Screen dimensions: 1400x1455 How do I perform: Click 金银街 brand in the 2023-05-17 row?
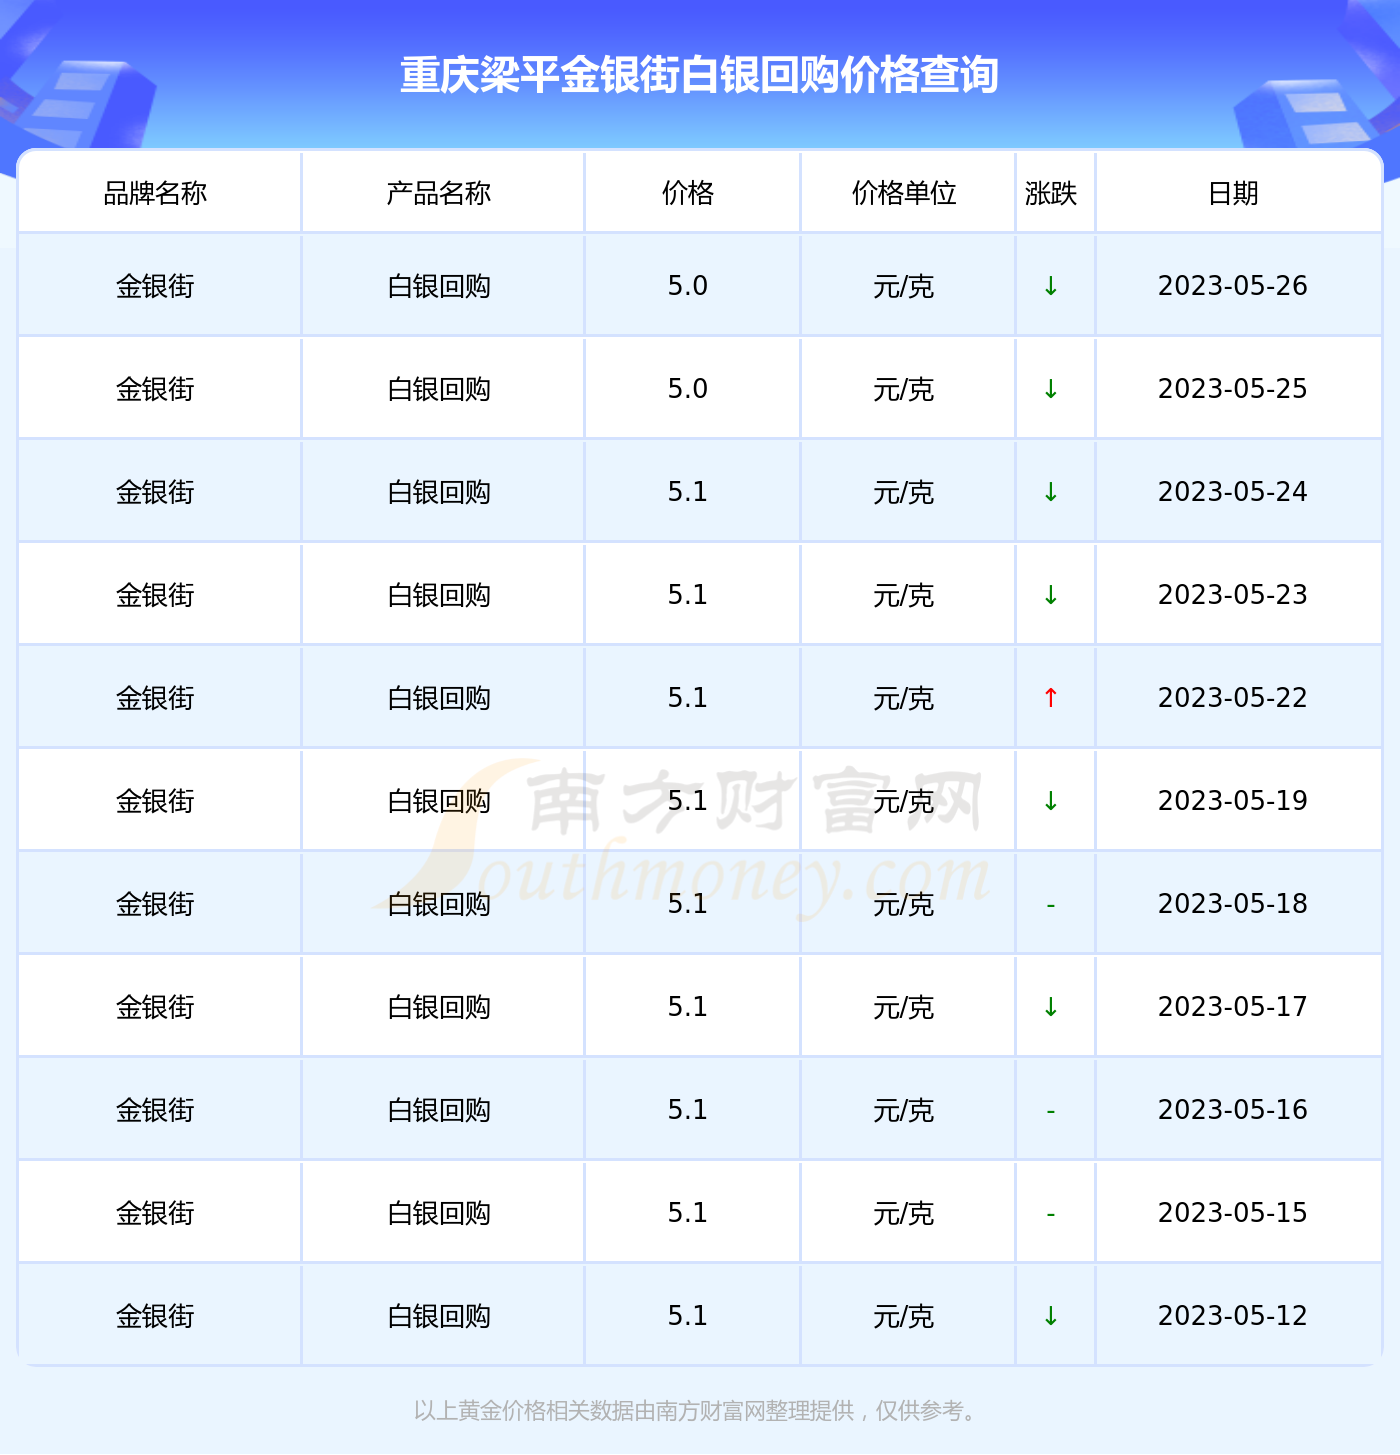[155, 1007]
